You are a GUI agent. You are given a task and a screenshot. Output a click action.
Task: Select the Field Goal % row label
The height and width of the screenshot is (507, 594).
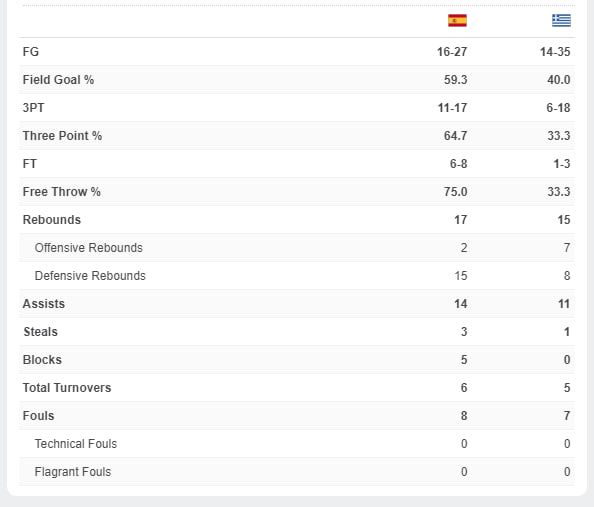[58, 80]
